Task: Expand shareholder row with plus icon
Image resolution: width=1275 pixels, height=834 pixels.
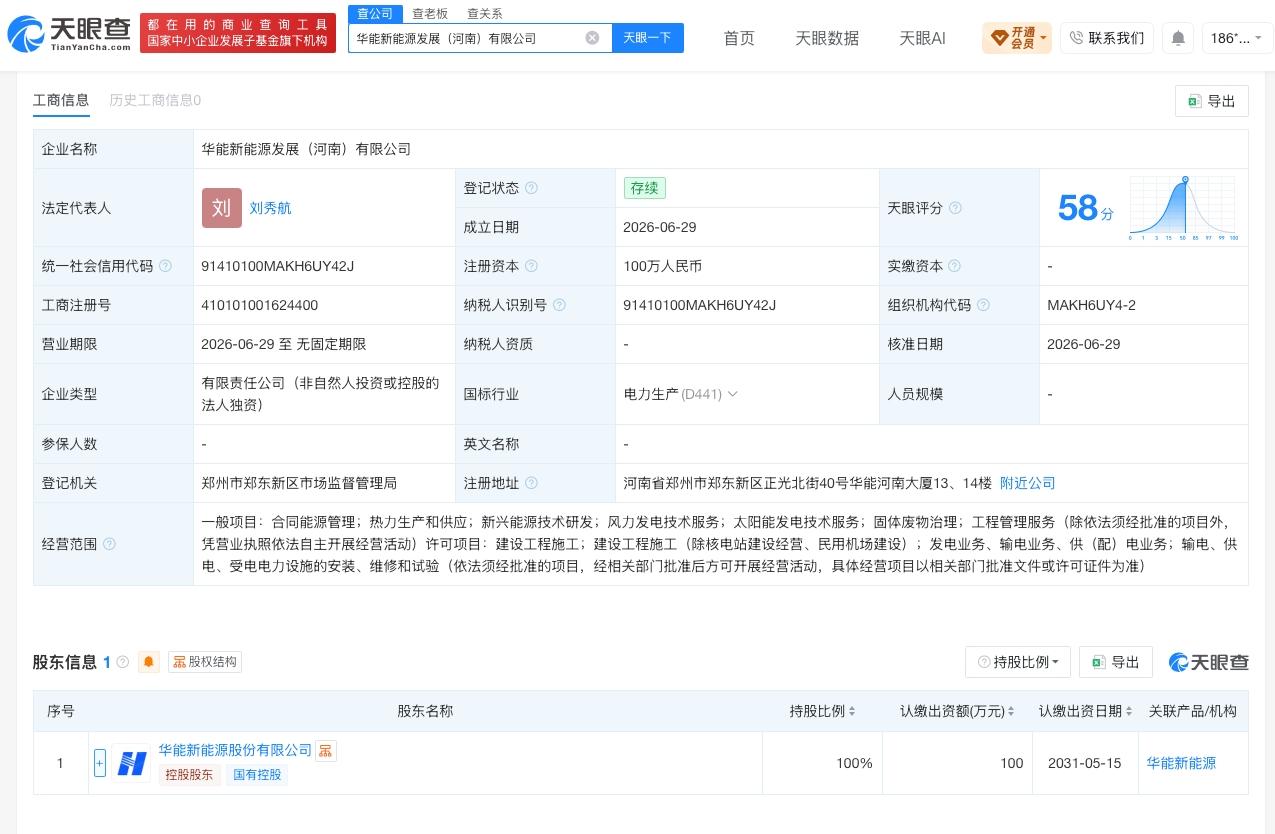Action: (x=100, y=763)
